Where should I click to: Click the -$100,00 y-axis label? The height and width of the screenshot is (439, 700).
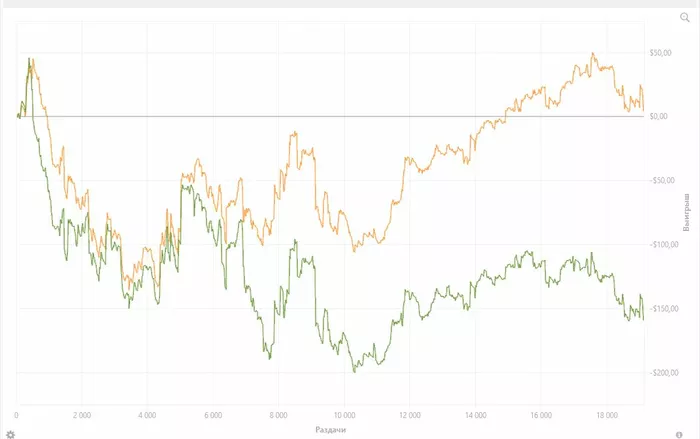[664, 245]
